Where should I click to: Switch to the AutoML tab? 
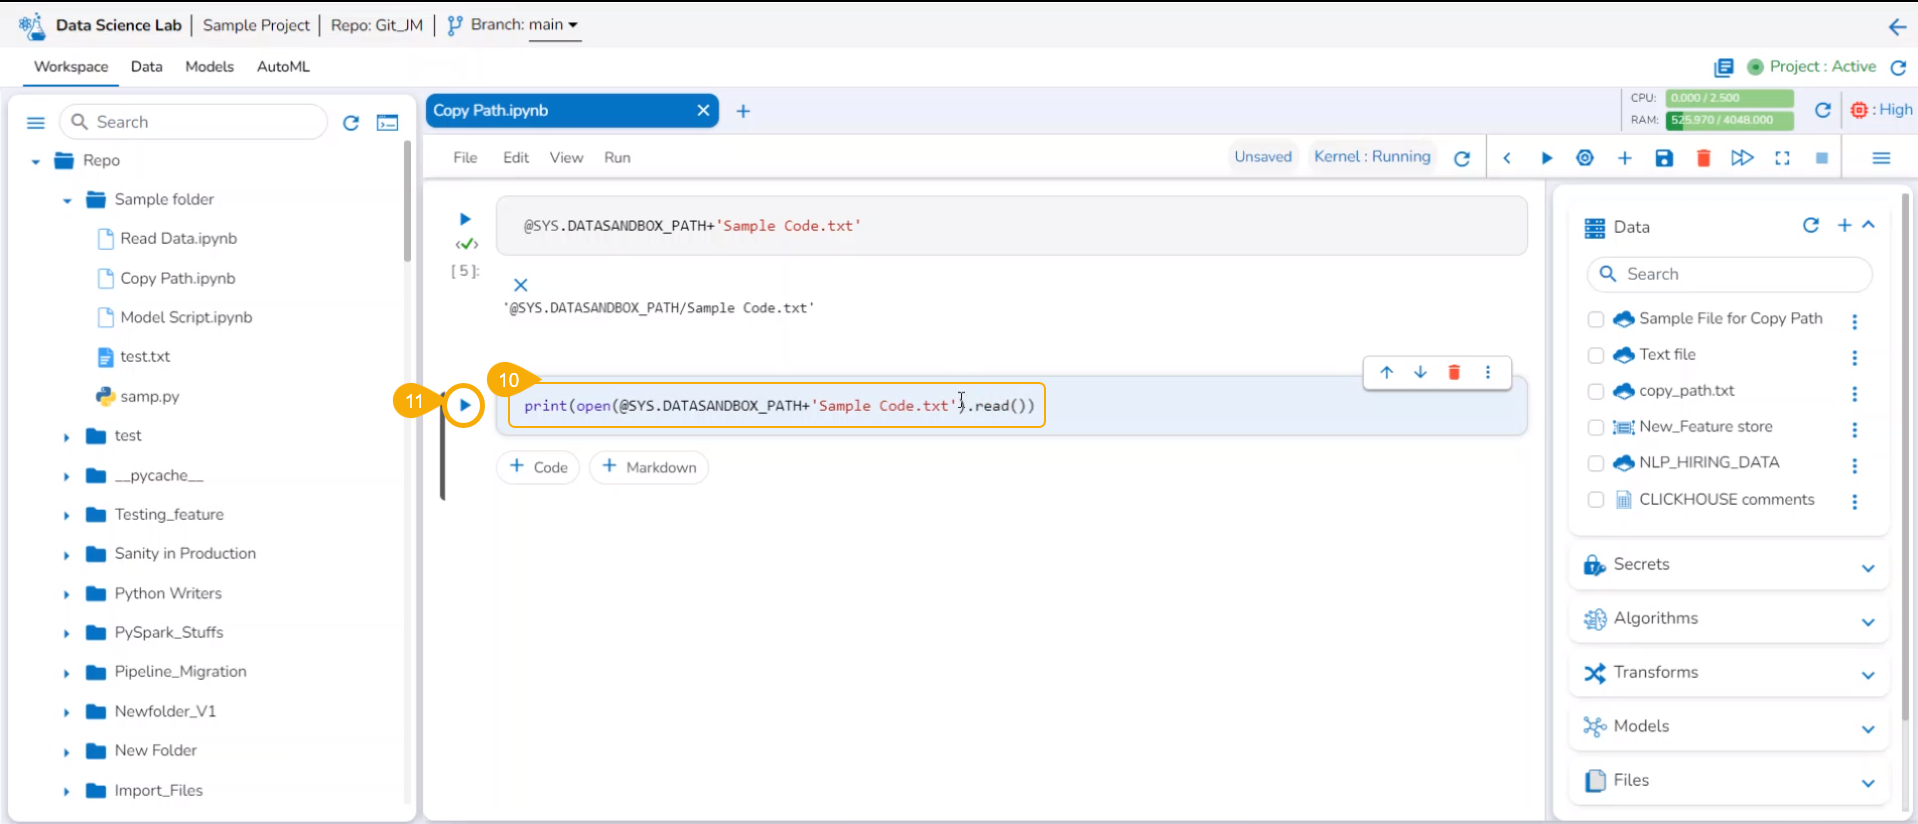pyautogui.click(x=283, y=67)
